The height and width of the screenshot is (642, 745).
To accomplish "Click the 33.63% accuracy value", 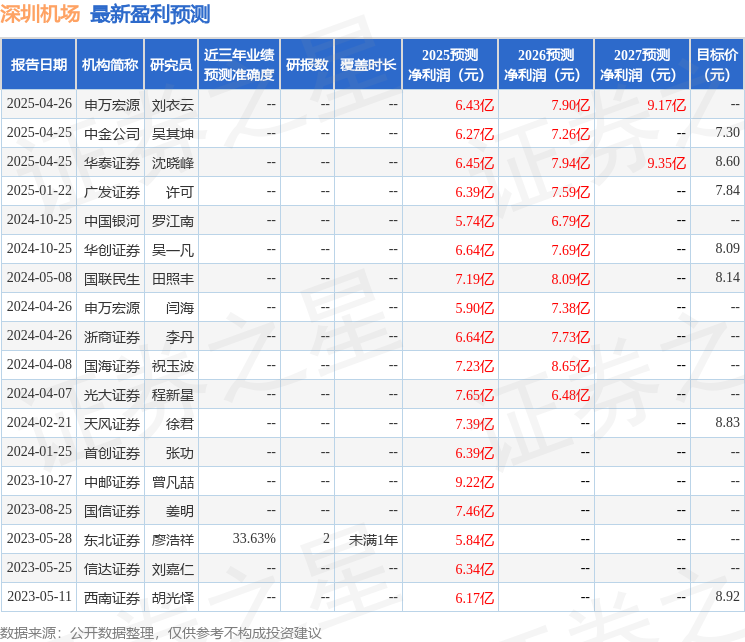I will tap(254, 538).
